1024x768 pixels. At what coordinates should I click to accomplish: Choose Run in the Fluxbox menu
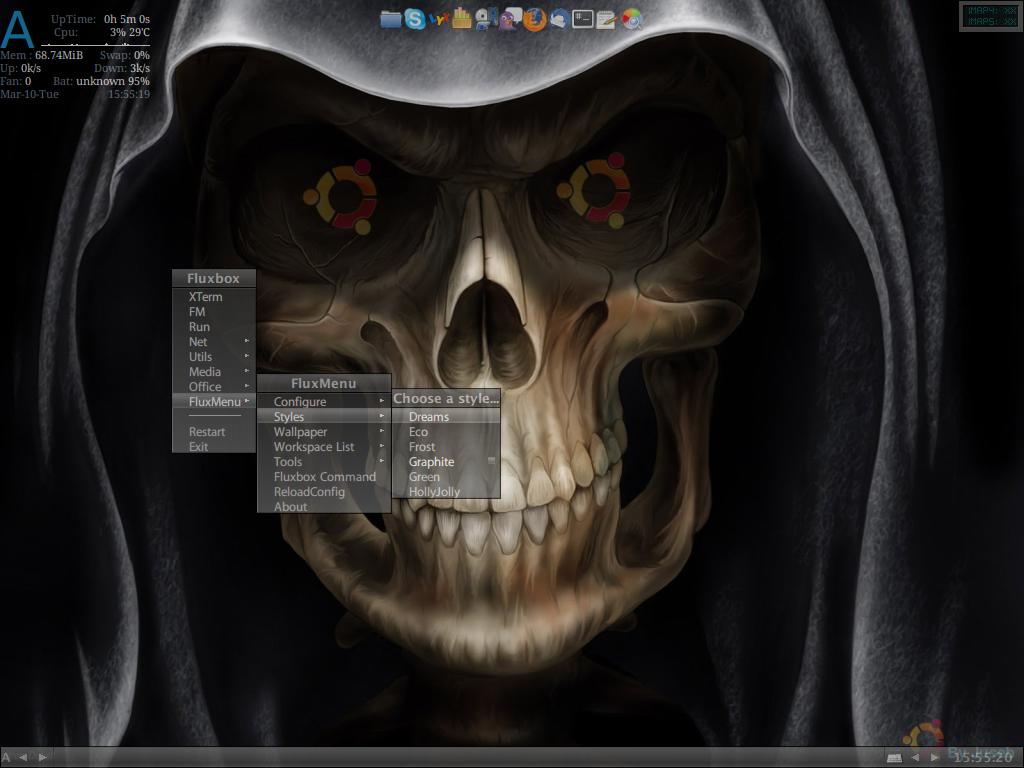click(214, 327)
